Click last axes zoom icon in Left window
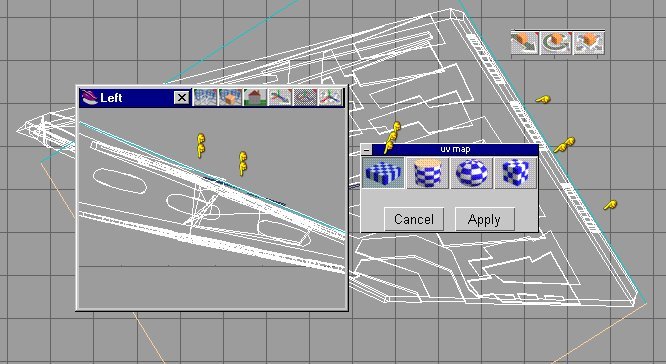 click(330, 97)
